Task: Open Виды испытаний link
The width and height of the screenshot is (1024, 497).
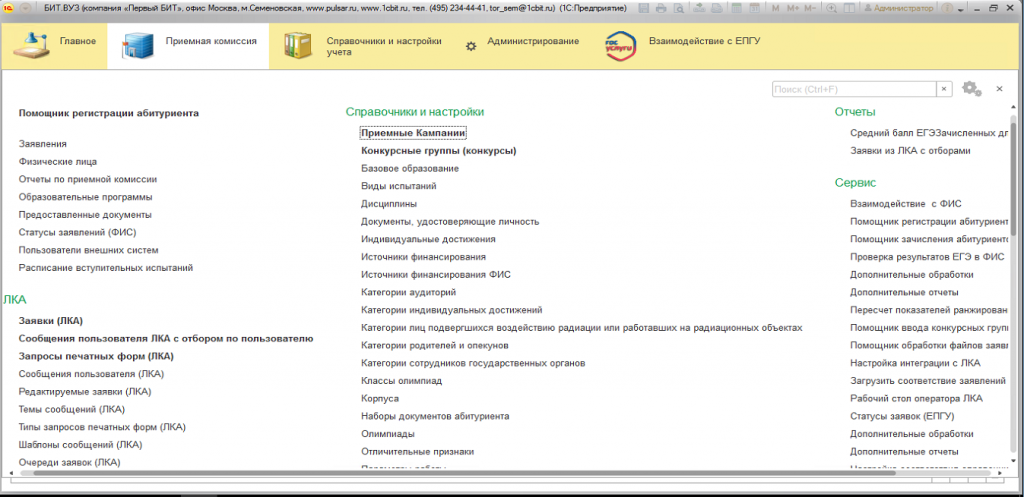Action: click(398, 186)
